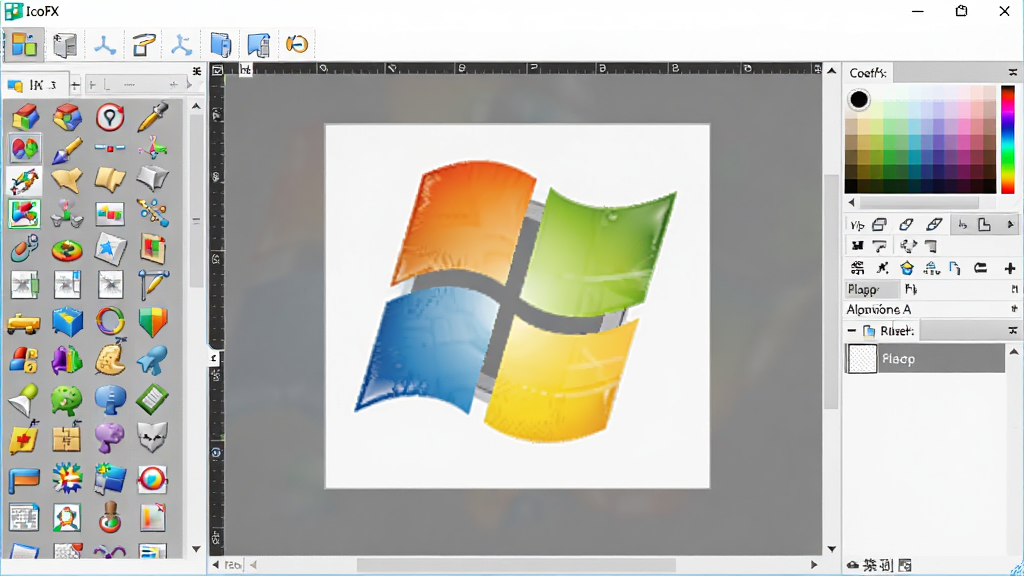Select the blue rocket tool
This screenshot has width=1024, height=576.
pos(153,360)
